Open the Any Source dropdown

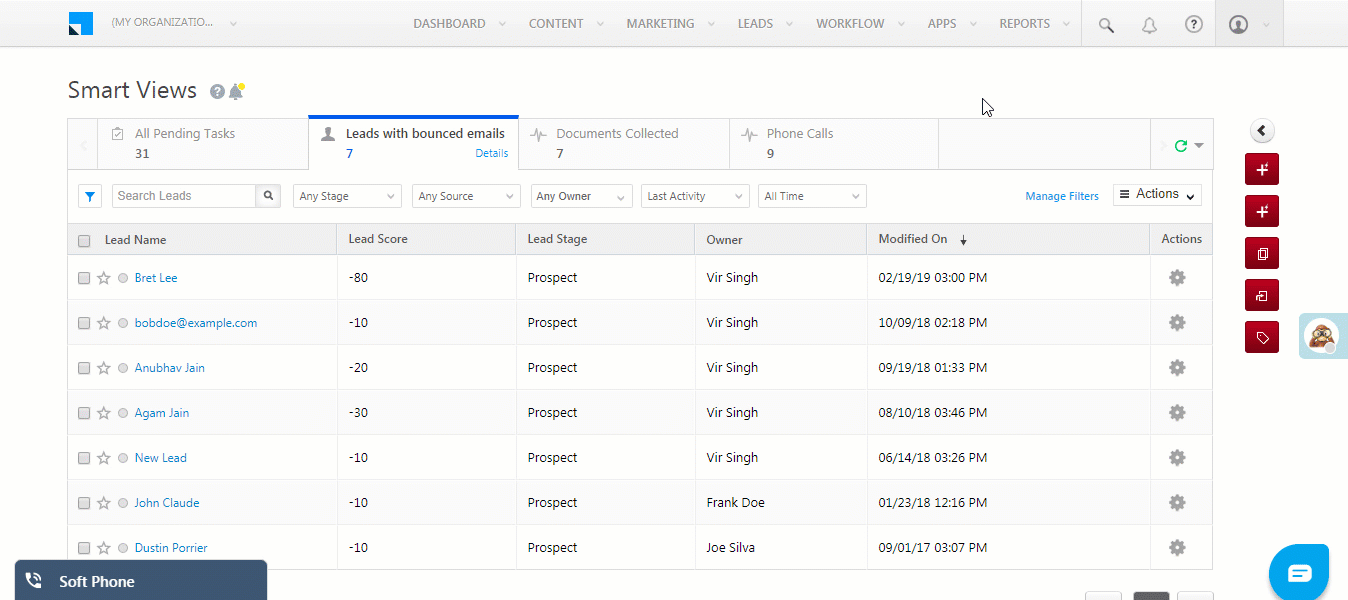[x=466, y=196]
